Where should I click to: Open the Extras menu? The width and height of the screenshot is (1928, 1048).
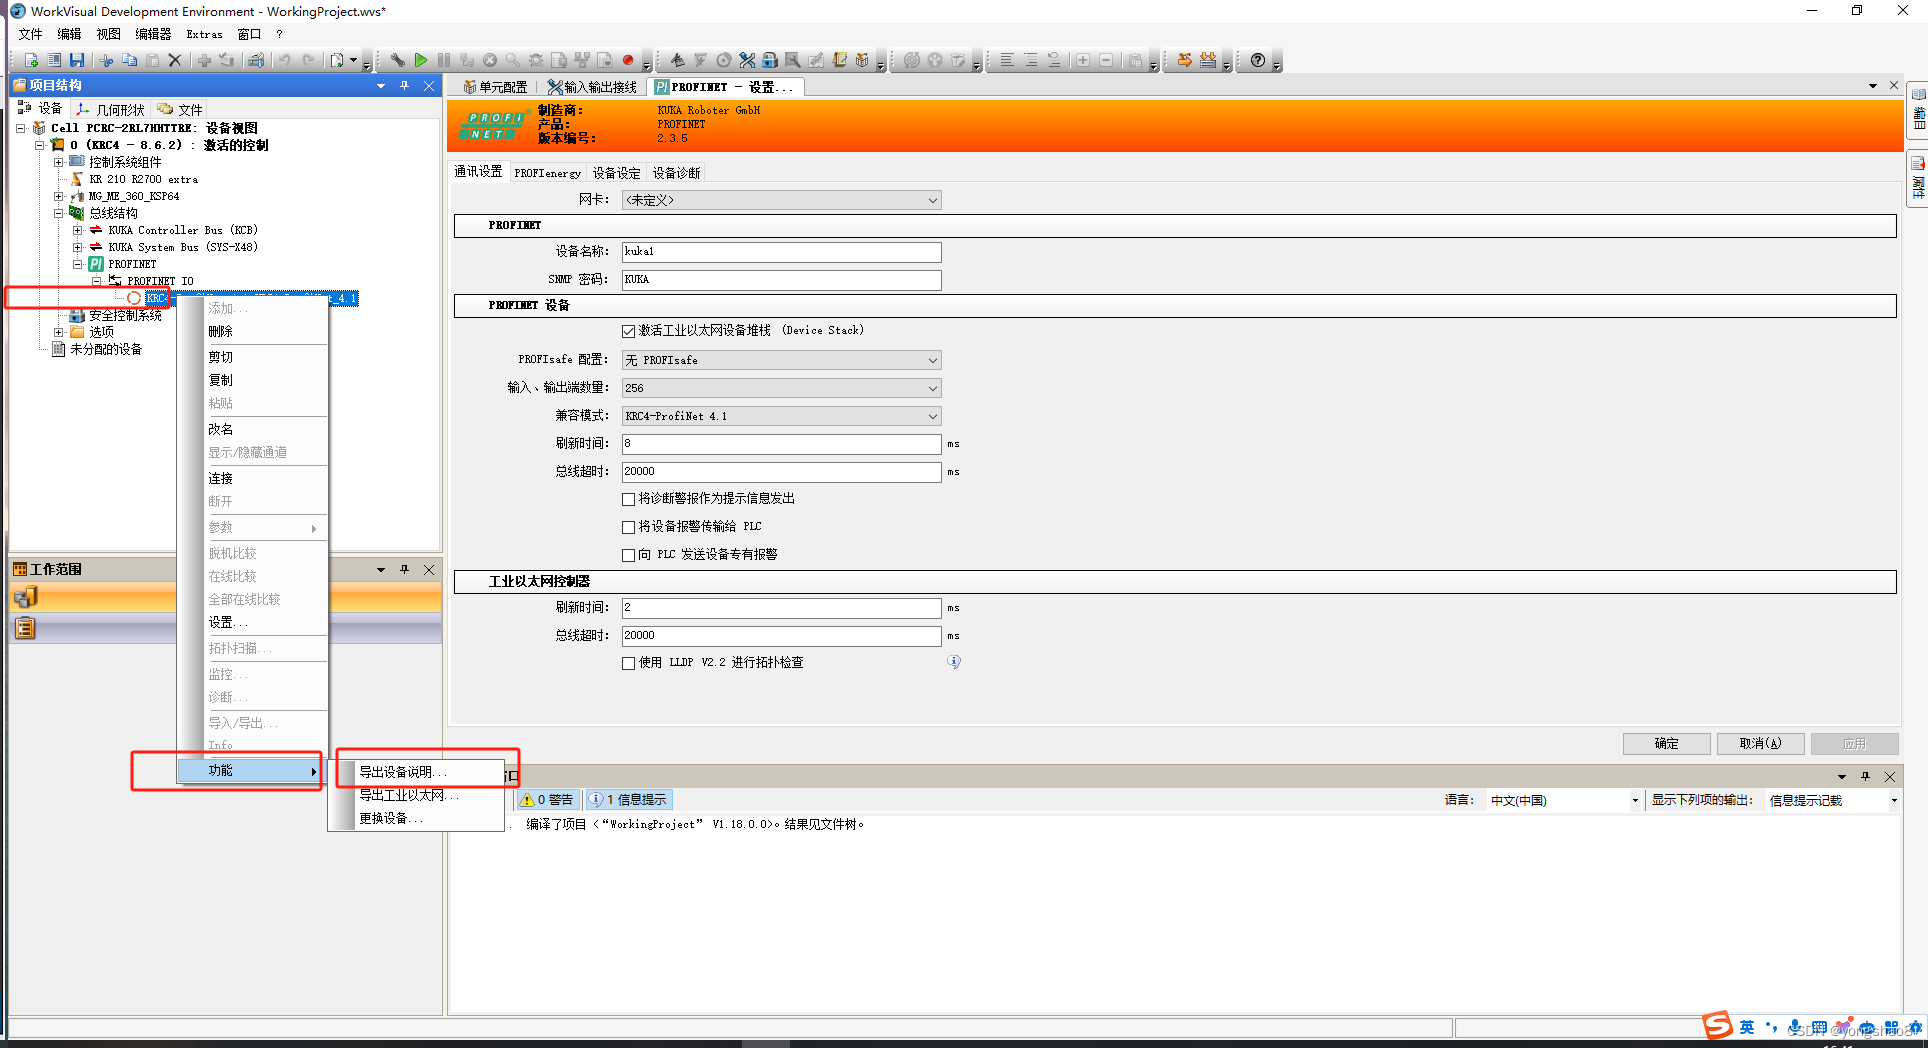204,34
